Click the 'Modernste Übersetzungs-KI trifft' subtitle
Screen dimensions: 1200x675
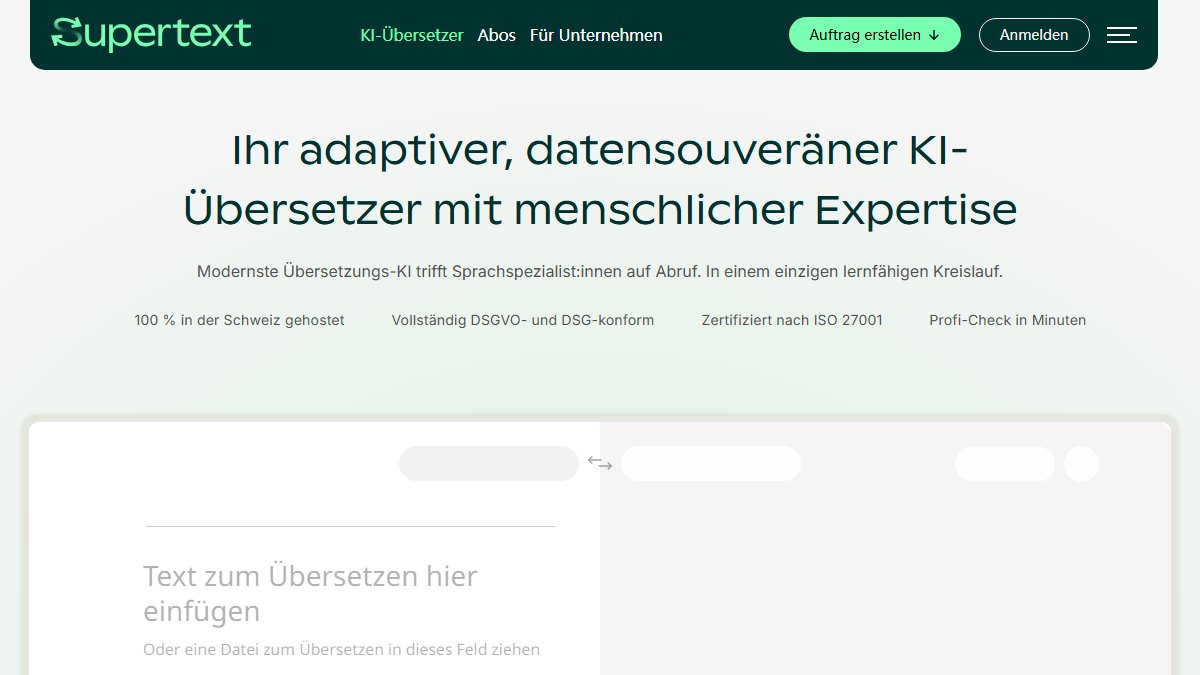pyautogui.click(x=600, y=271)
